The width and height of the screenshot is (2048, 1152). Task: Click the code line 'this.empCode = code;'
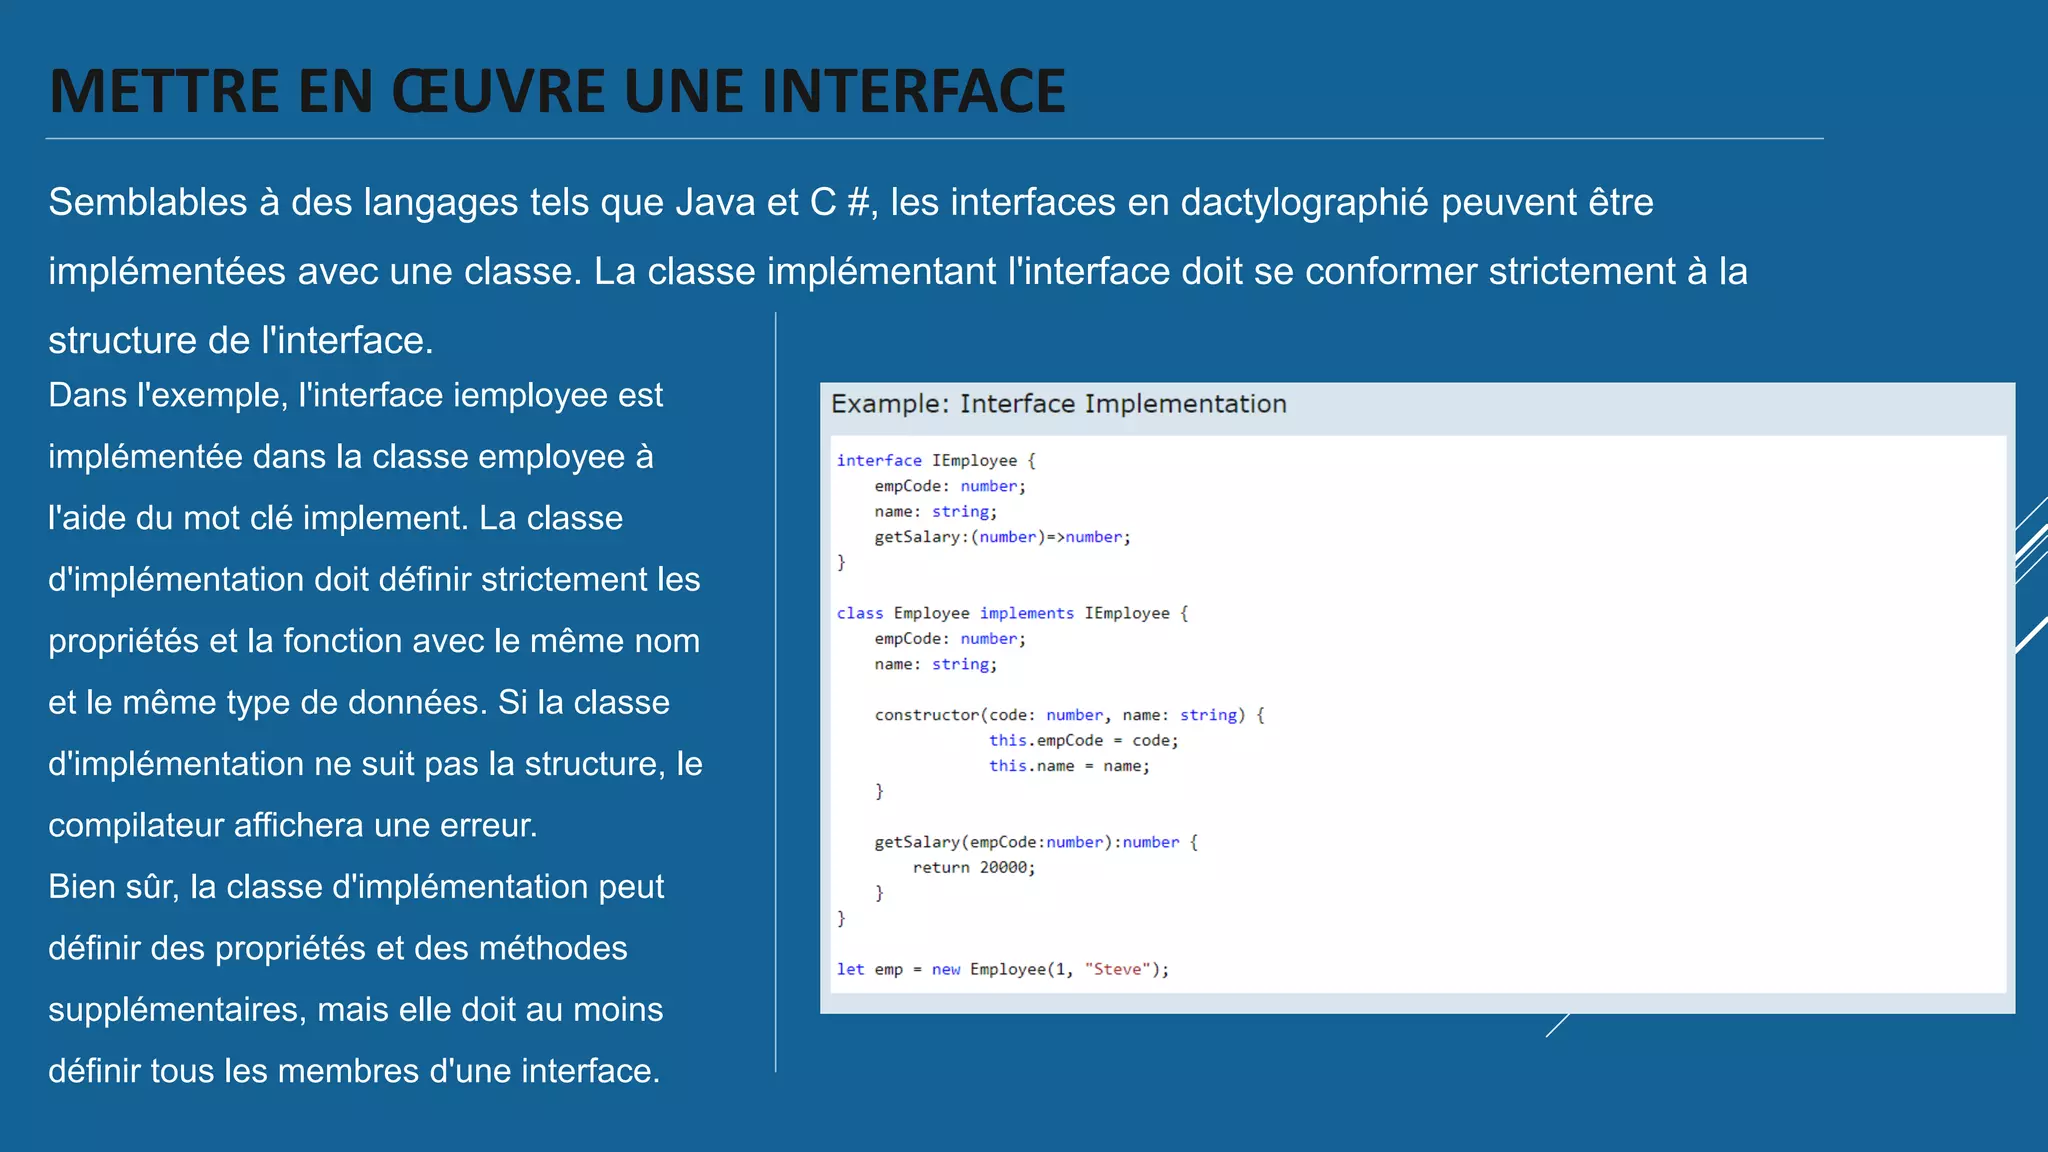coord(1084,740)
